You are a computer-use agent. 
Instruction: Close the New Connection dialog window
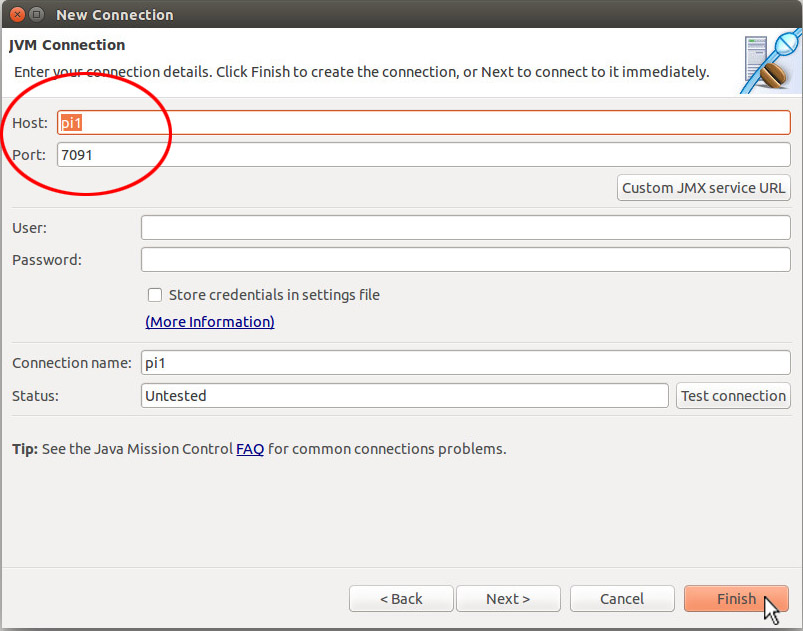(x=17, y=14)
